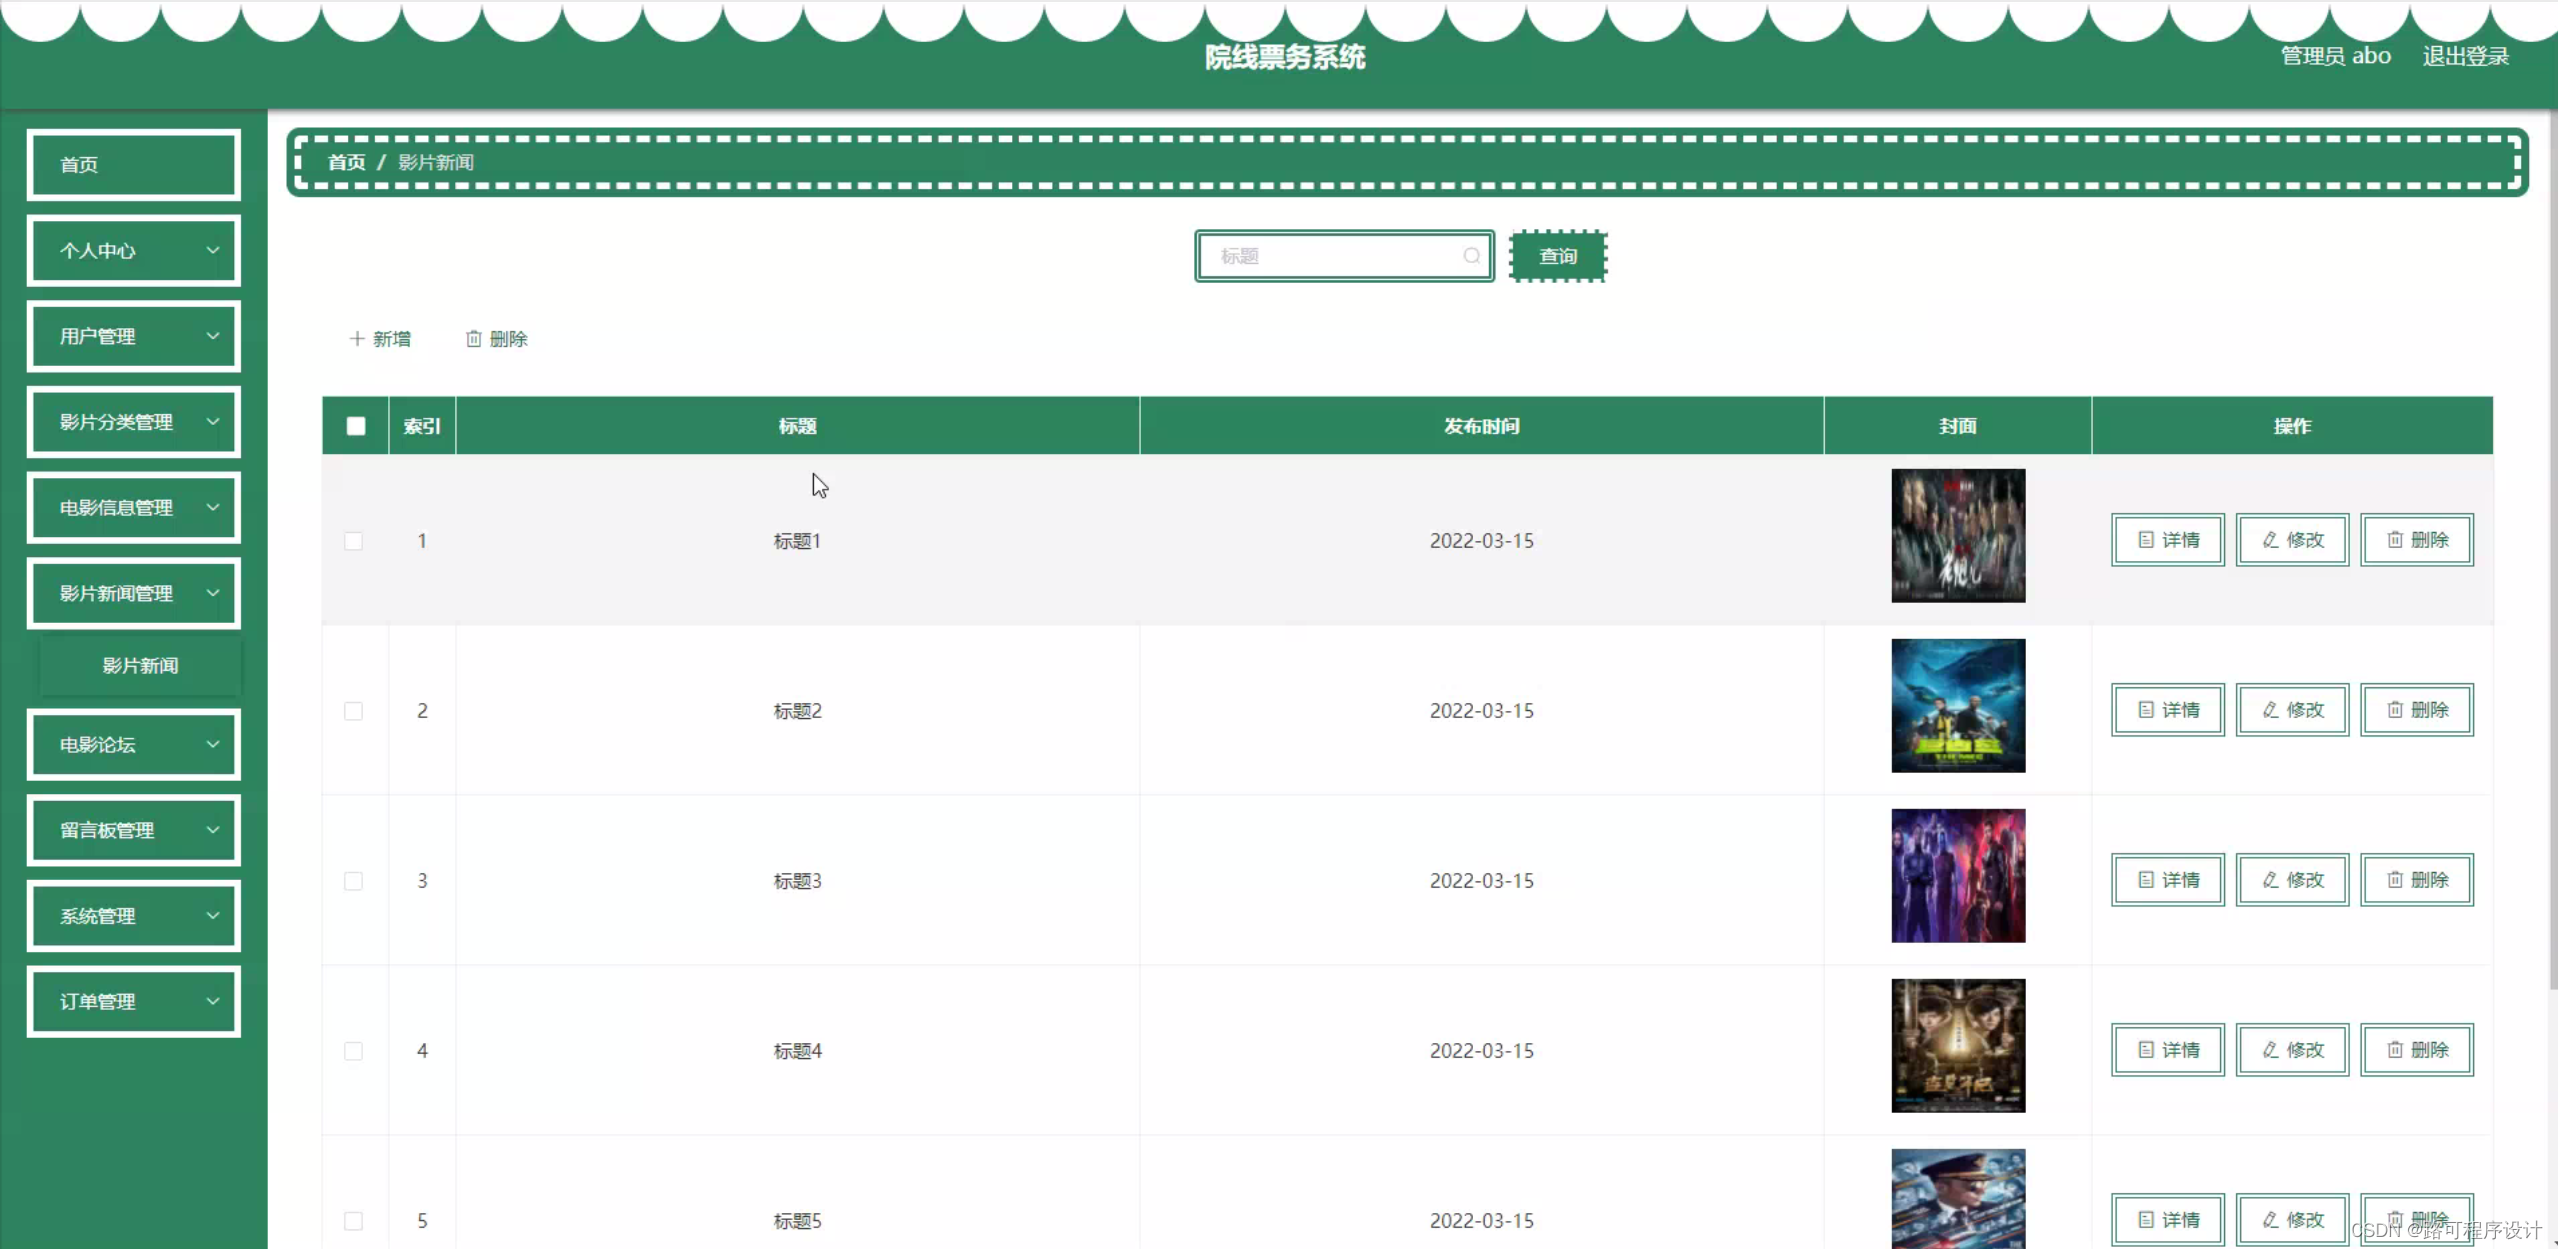Open 首页 in the sidebar
The image size is (2558, 1249).
pos(134,165)
